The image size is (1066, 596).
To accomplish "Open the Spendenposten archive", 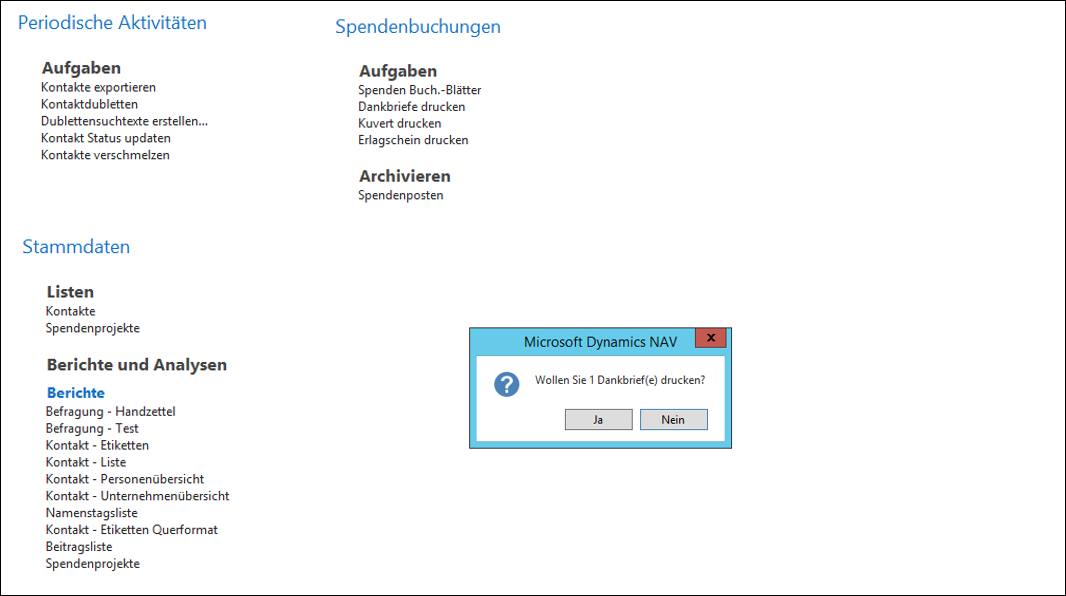I will (399, 195).
